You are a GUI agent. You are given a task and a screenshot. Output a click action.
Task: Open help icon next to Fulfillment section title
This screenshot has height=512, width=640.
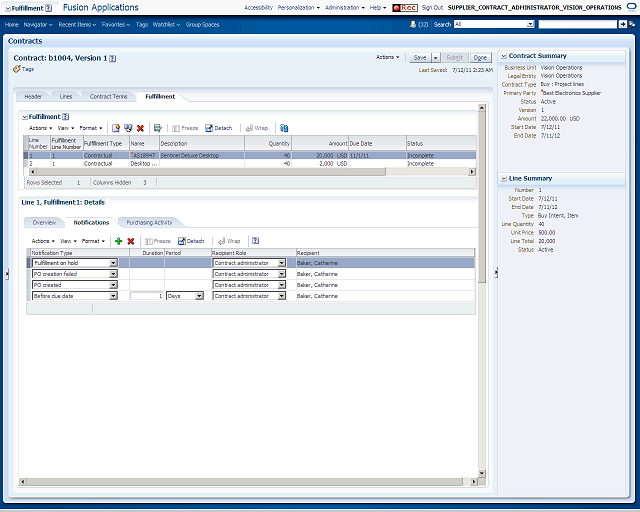tap(66, 117)
